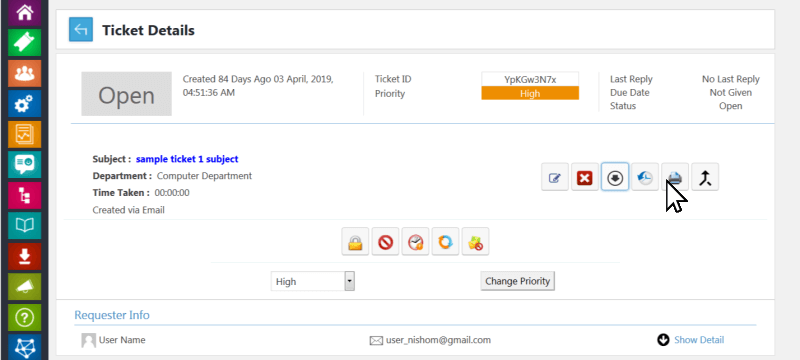Click the red prohibition circle action icon
The width and height of the screenshot is (800, 360).
[x=385, y=242]
